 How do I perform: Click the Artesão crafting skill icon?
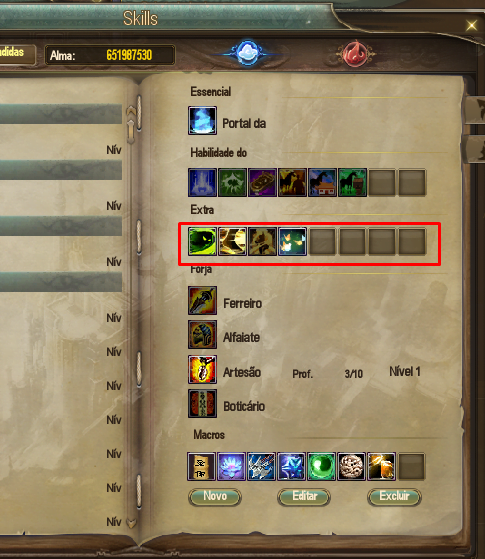pos(202,369)
